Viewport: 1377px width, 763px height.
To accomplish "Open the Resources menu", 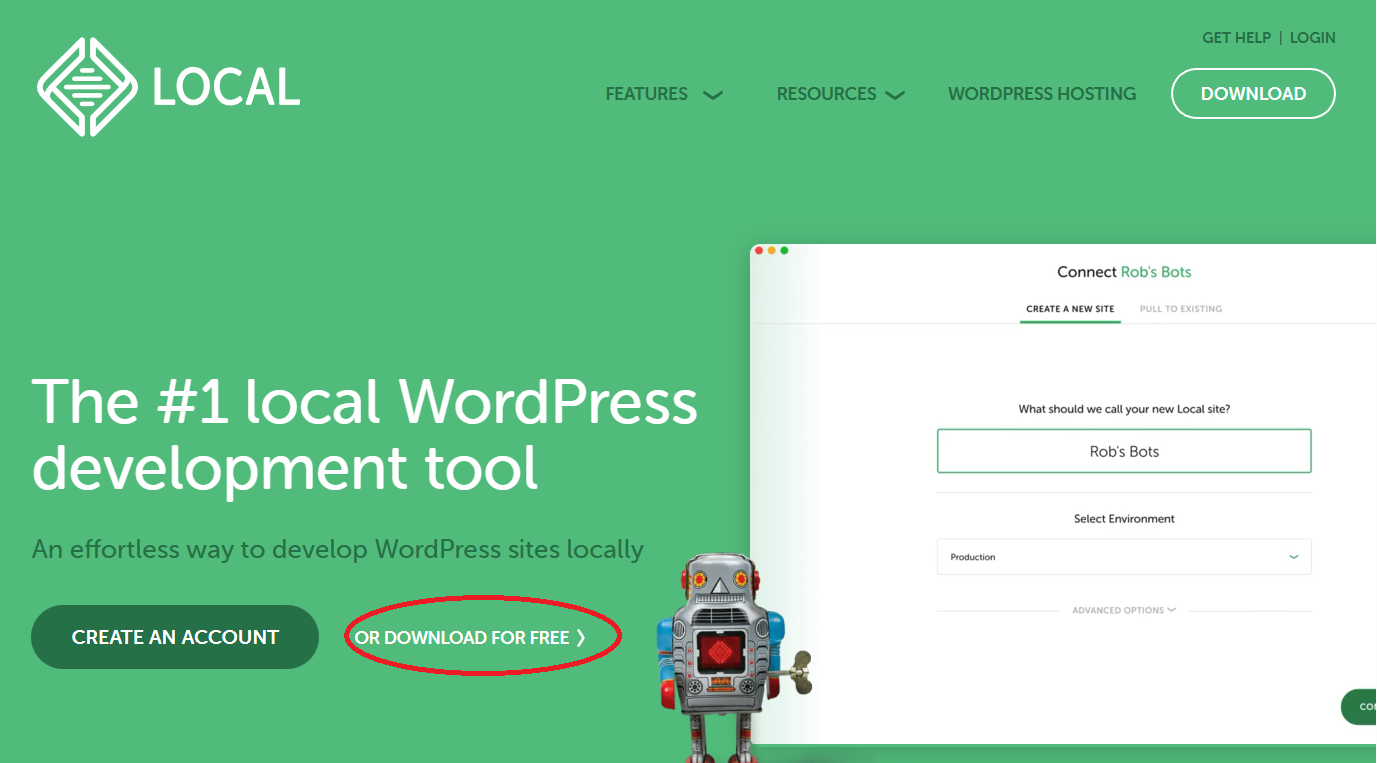I will tap(826, 94).
